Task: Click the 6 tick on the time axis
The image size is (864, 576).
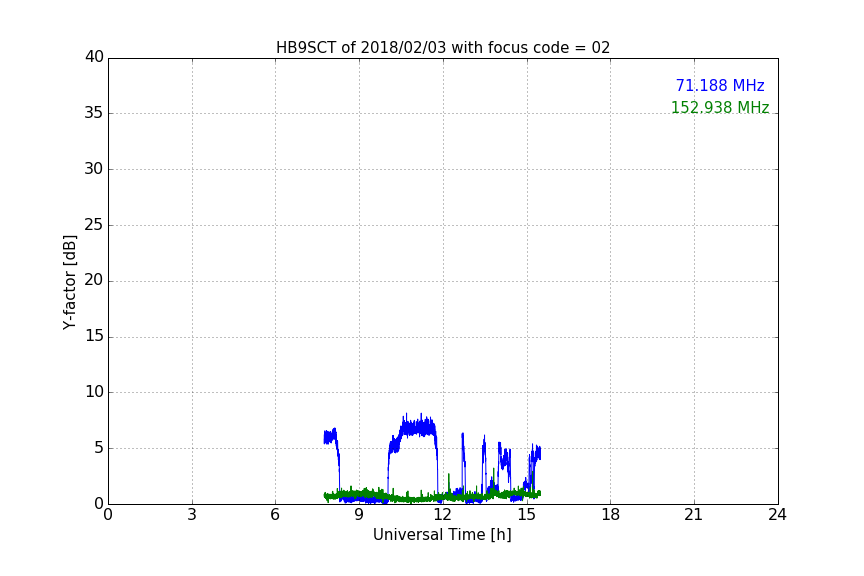Action: [275, 515]
